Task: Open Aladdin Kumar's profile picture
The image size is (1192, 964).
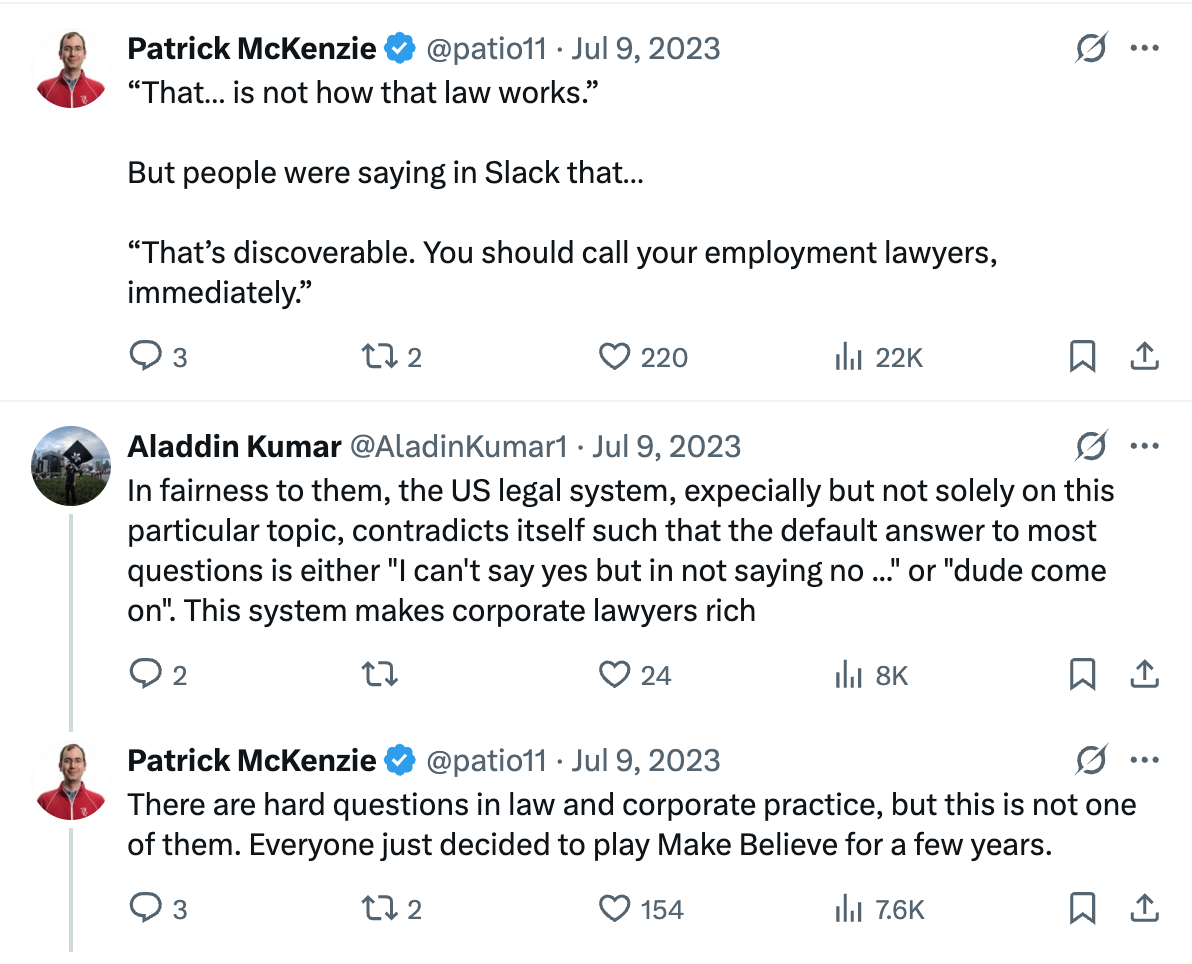Action: click(x=71, y=465)
